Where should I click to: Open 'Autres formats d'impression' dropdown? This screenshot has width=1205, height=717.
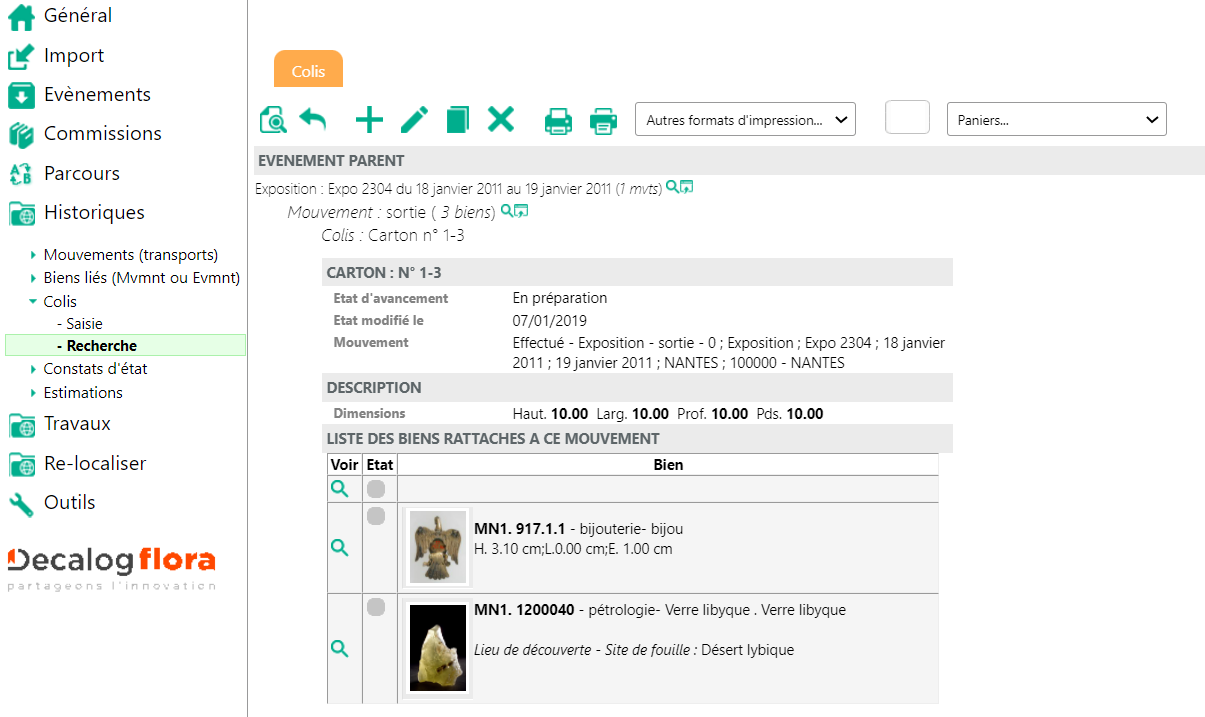point(745,120)
